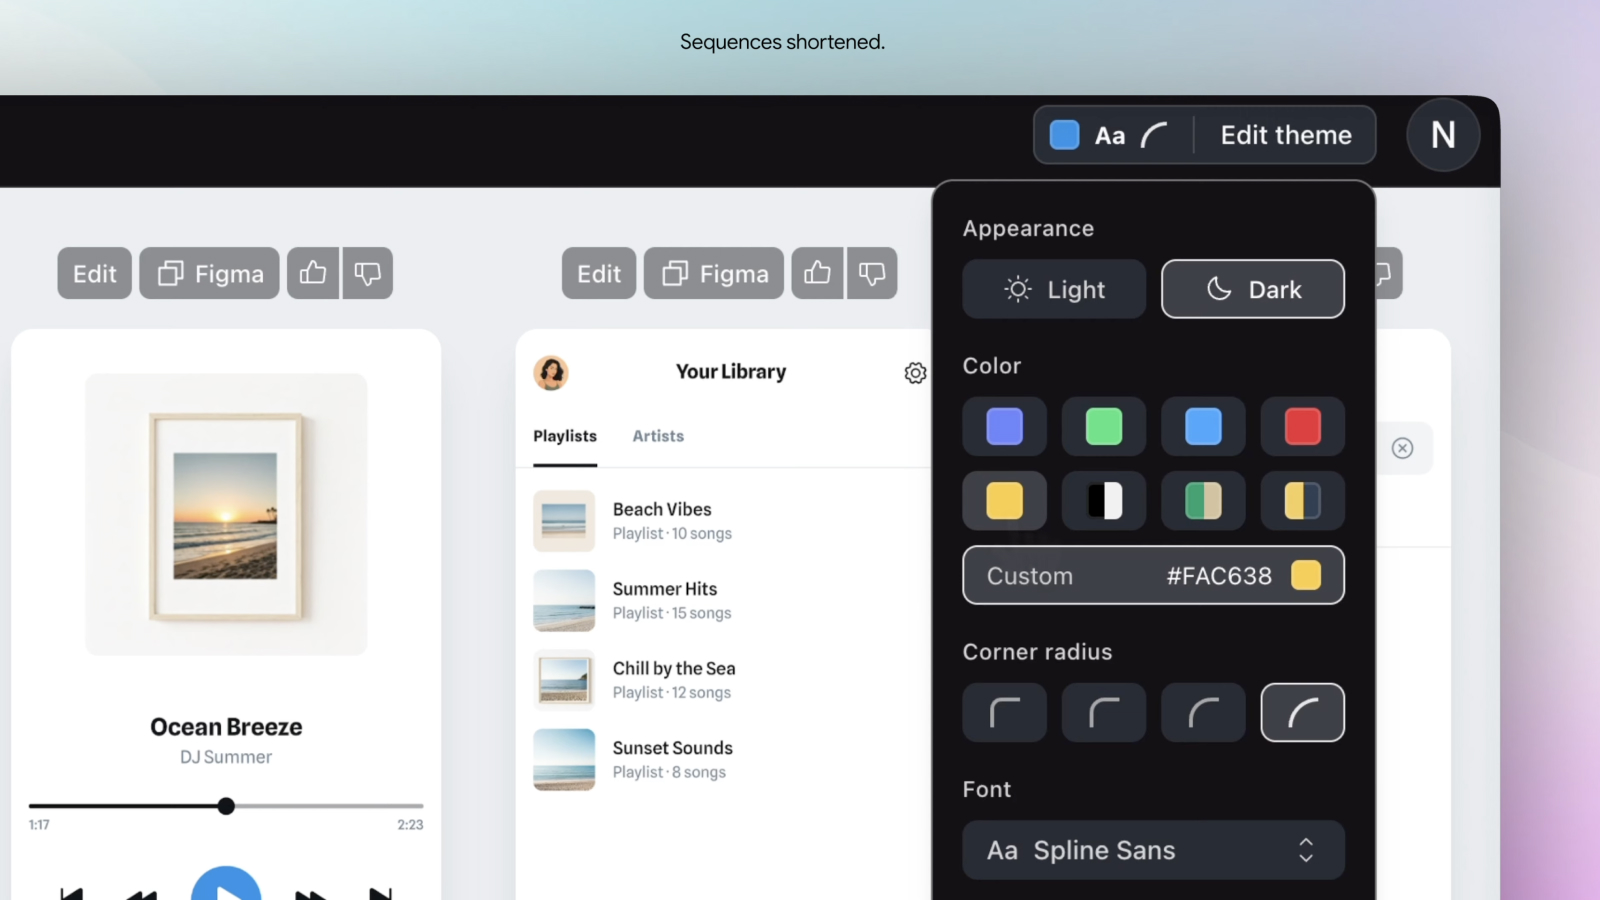This screenshot has width=1600, height=900.
Task: Click the thumbs up icon on Ocean Breeze card
Action: 313,272
